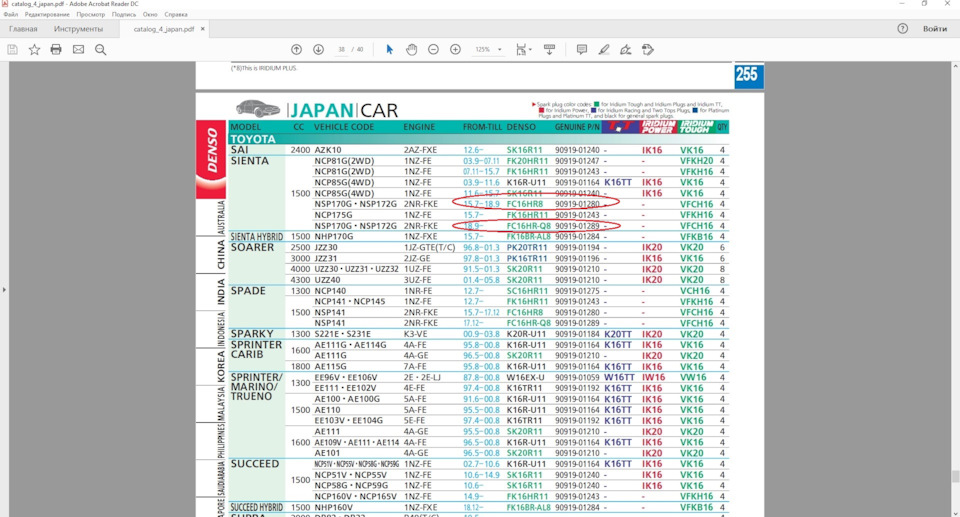Add a sticky note comment
960x517 pixels.
coord(582,49)
